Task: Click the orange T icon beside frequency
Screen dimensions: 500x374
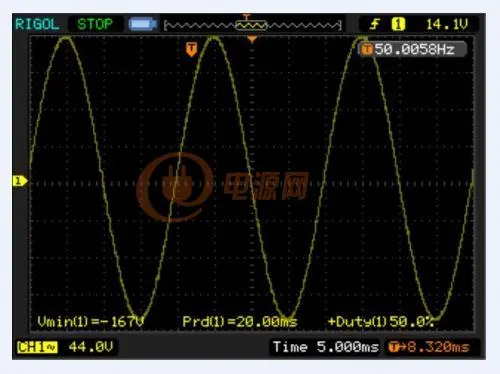Action: tap(367, 49)
